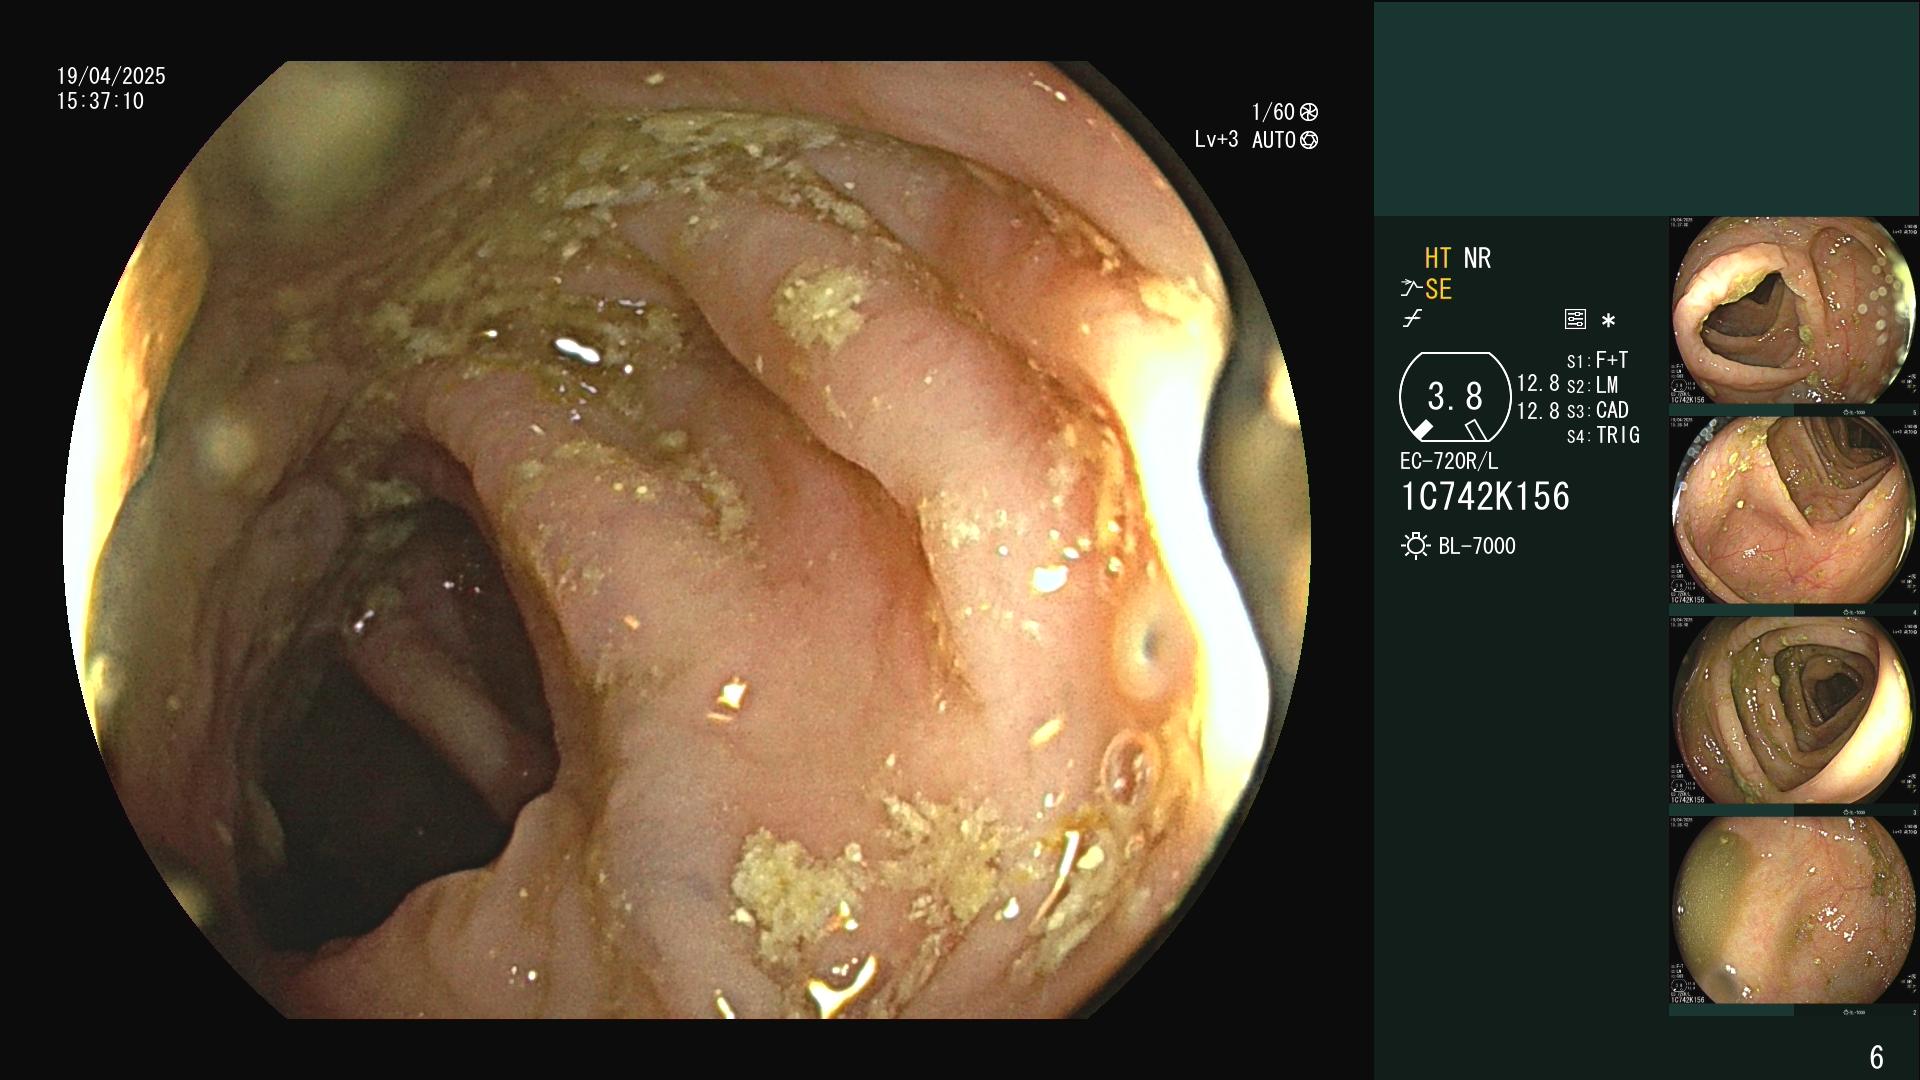
Task: Click the iris icon next to AUTO
Action: (1309, 140)
